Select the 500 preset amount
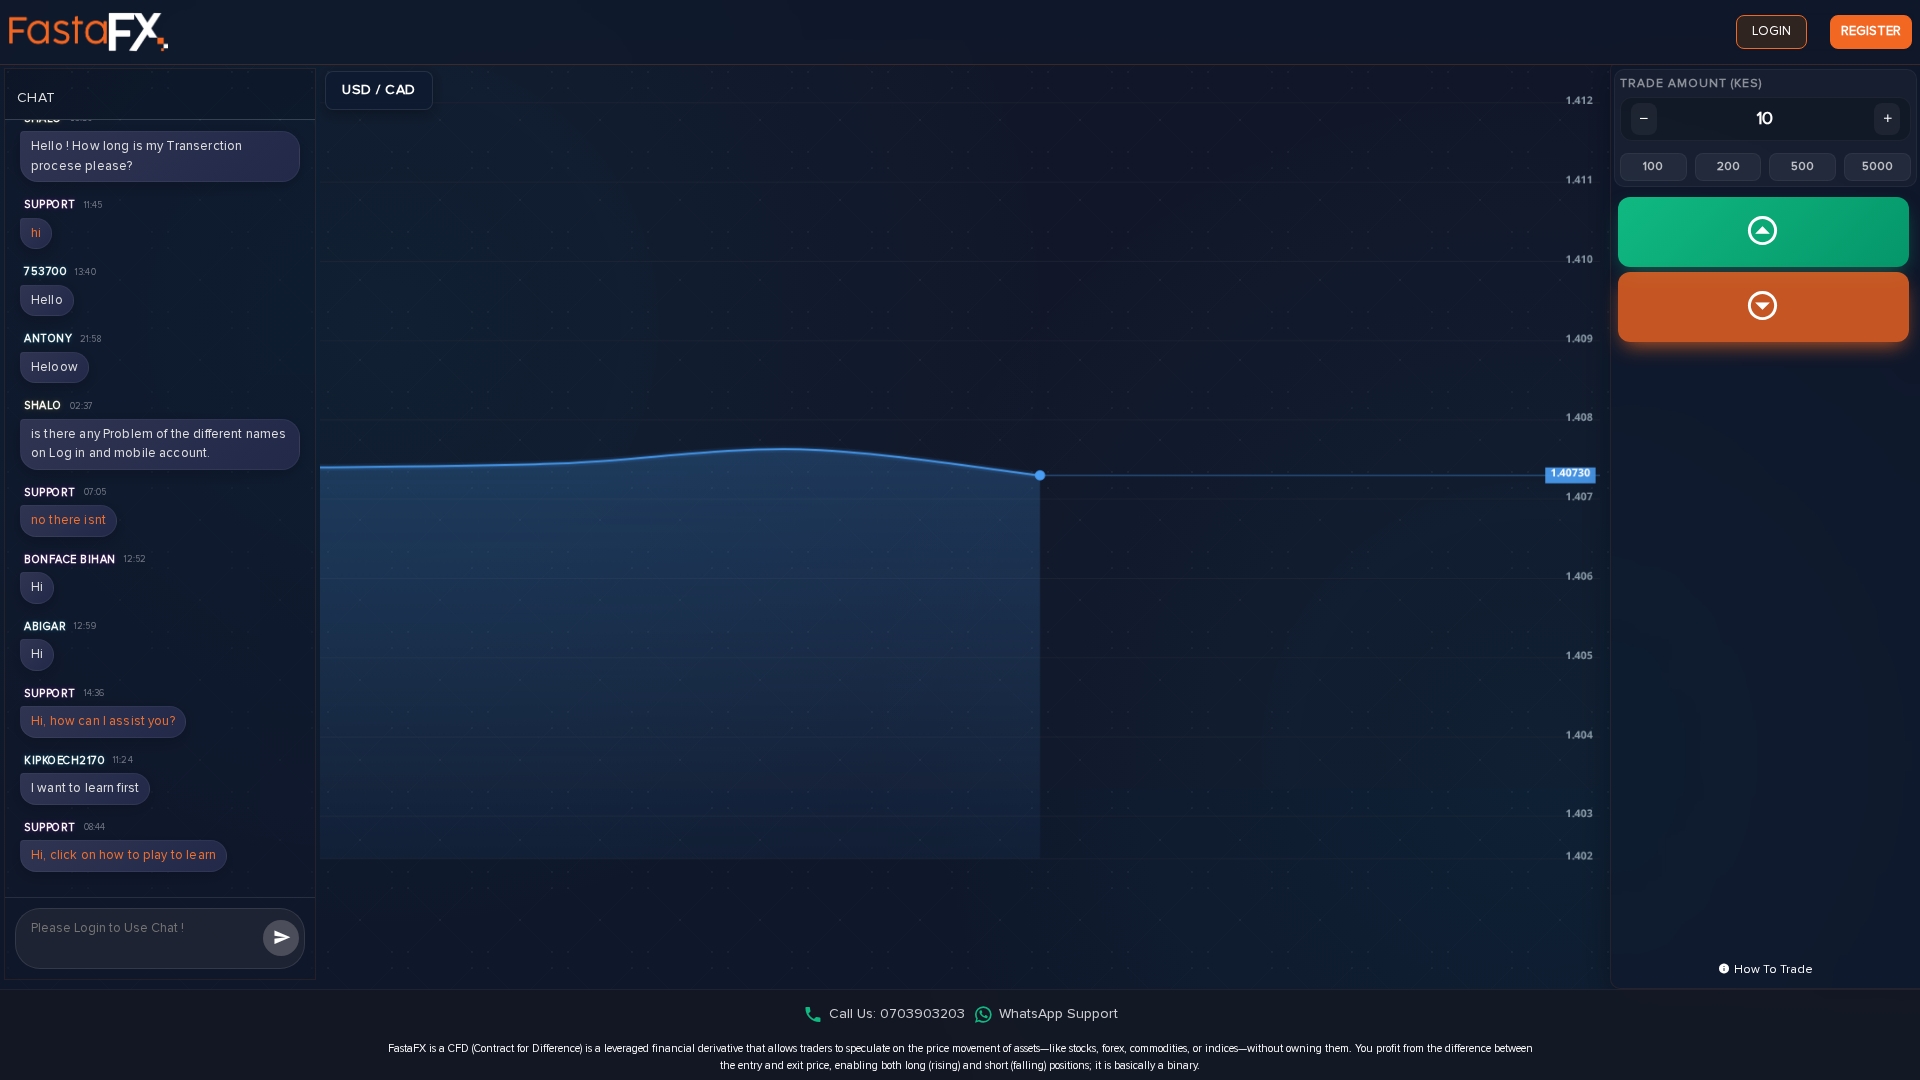 coord(1802,167)
